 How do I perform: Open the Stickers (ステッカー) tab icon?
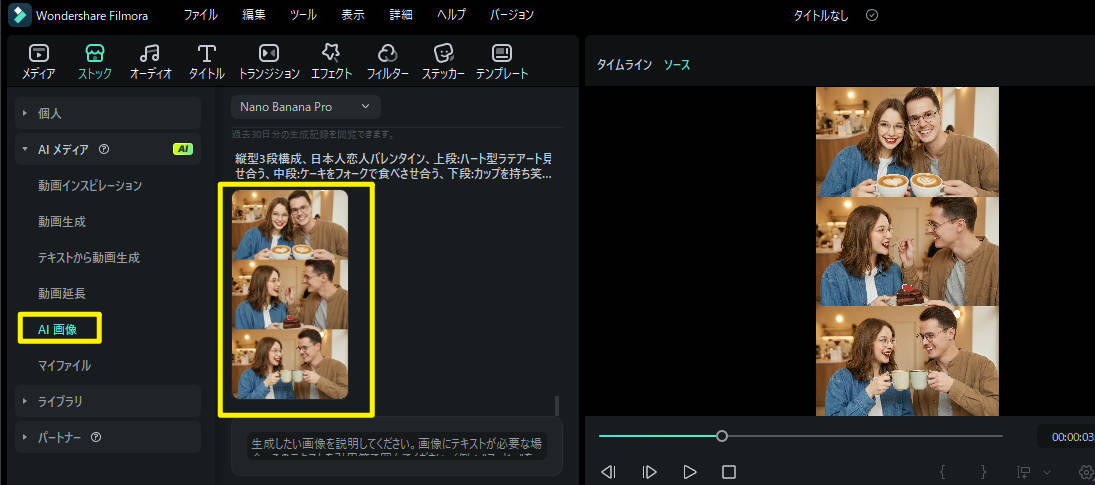(x=443, y=53)
